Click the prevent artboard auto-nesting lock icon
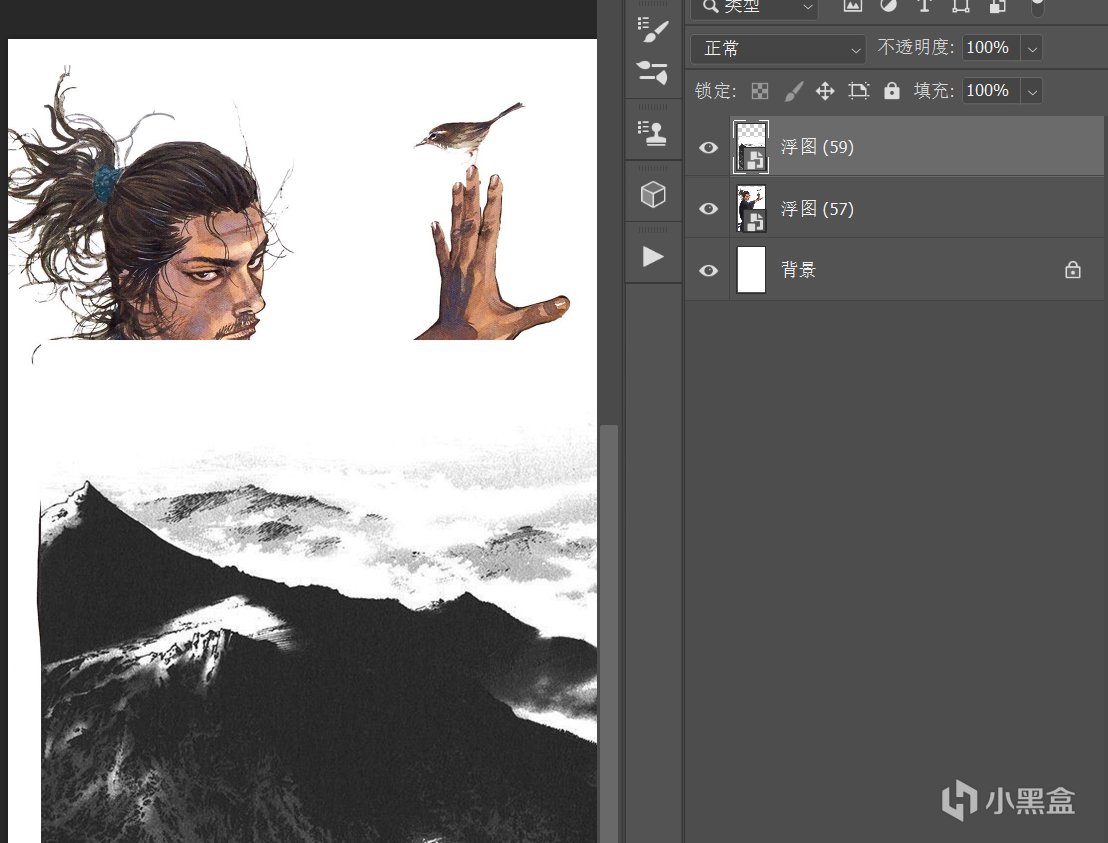This screenshot has width=1108, height=843. point(859,91)
